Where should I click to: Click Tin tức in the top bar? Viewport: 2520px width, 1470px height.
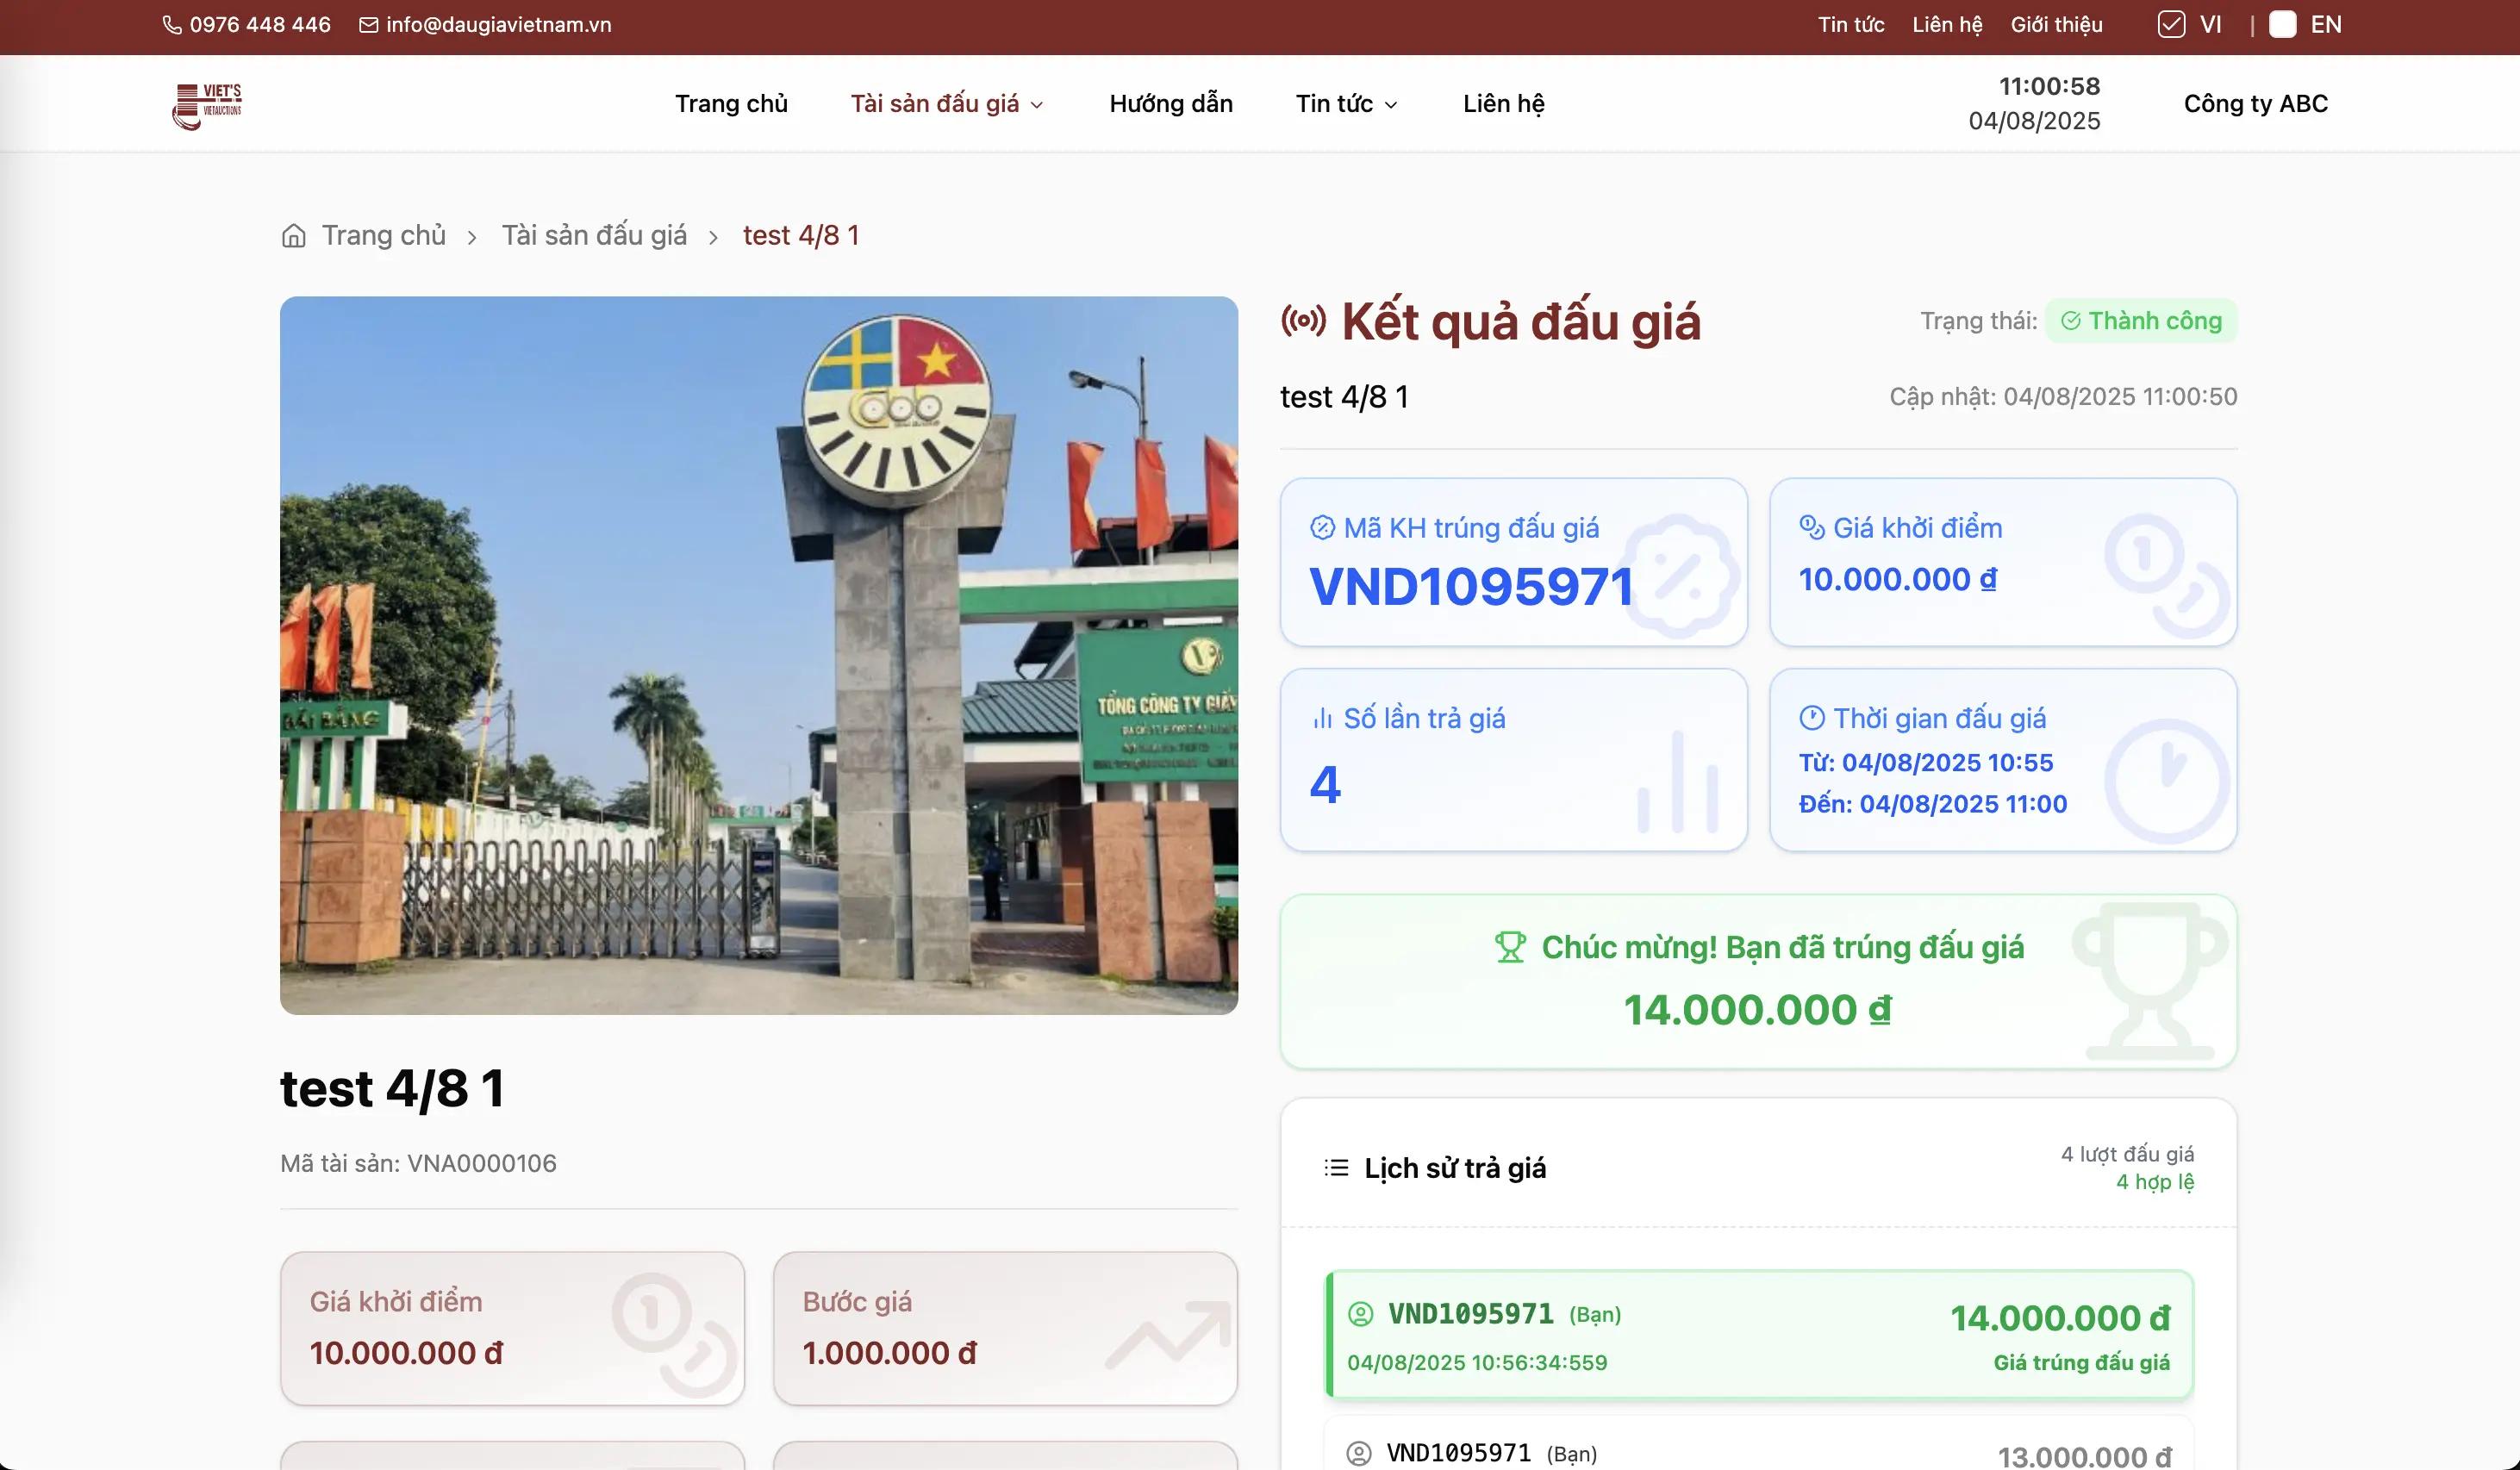coord(1851,25)
